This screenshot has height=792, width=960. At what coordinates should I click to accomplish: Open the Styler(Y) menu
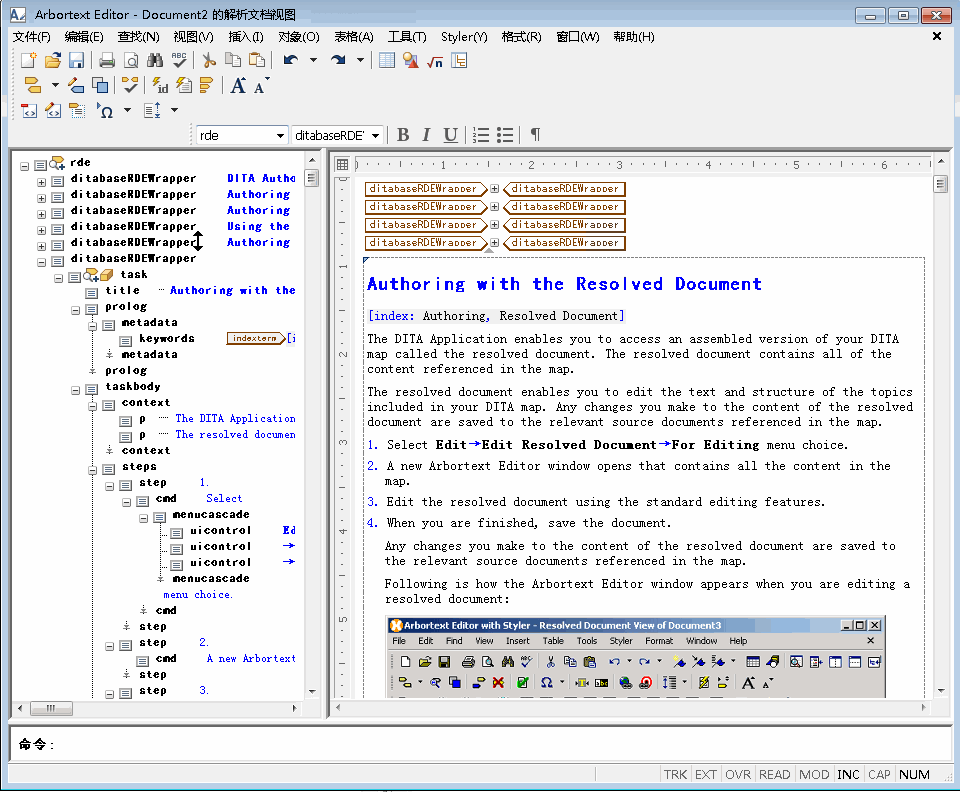[x=464, y=37]
